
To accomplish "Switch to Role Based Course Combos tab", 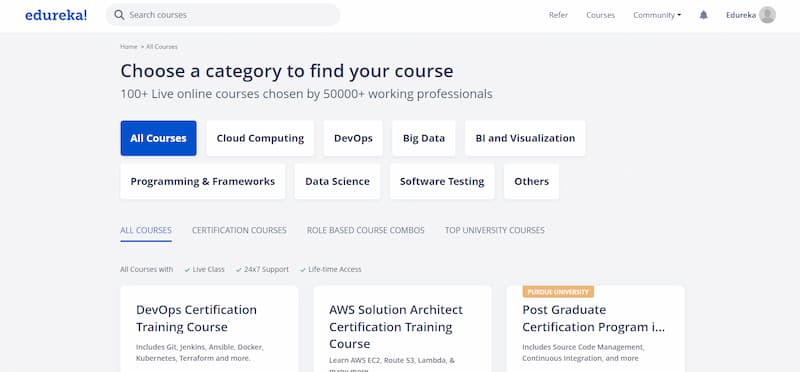I will [x=365, y=230].
